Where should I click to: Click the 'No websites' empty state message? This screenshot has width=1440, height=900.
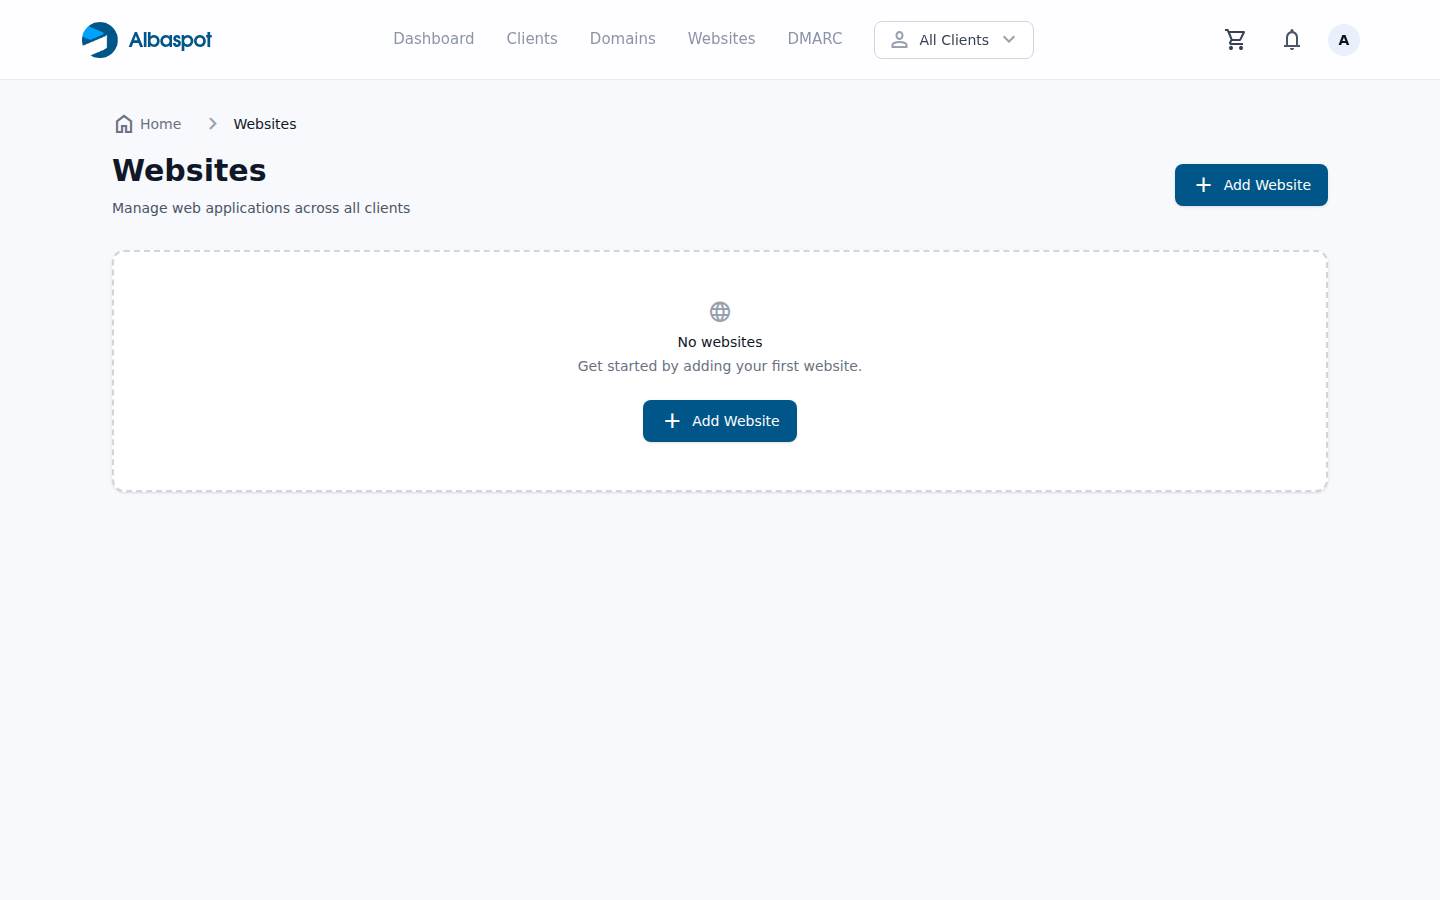(x=720, y=342)
